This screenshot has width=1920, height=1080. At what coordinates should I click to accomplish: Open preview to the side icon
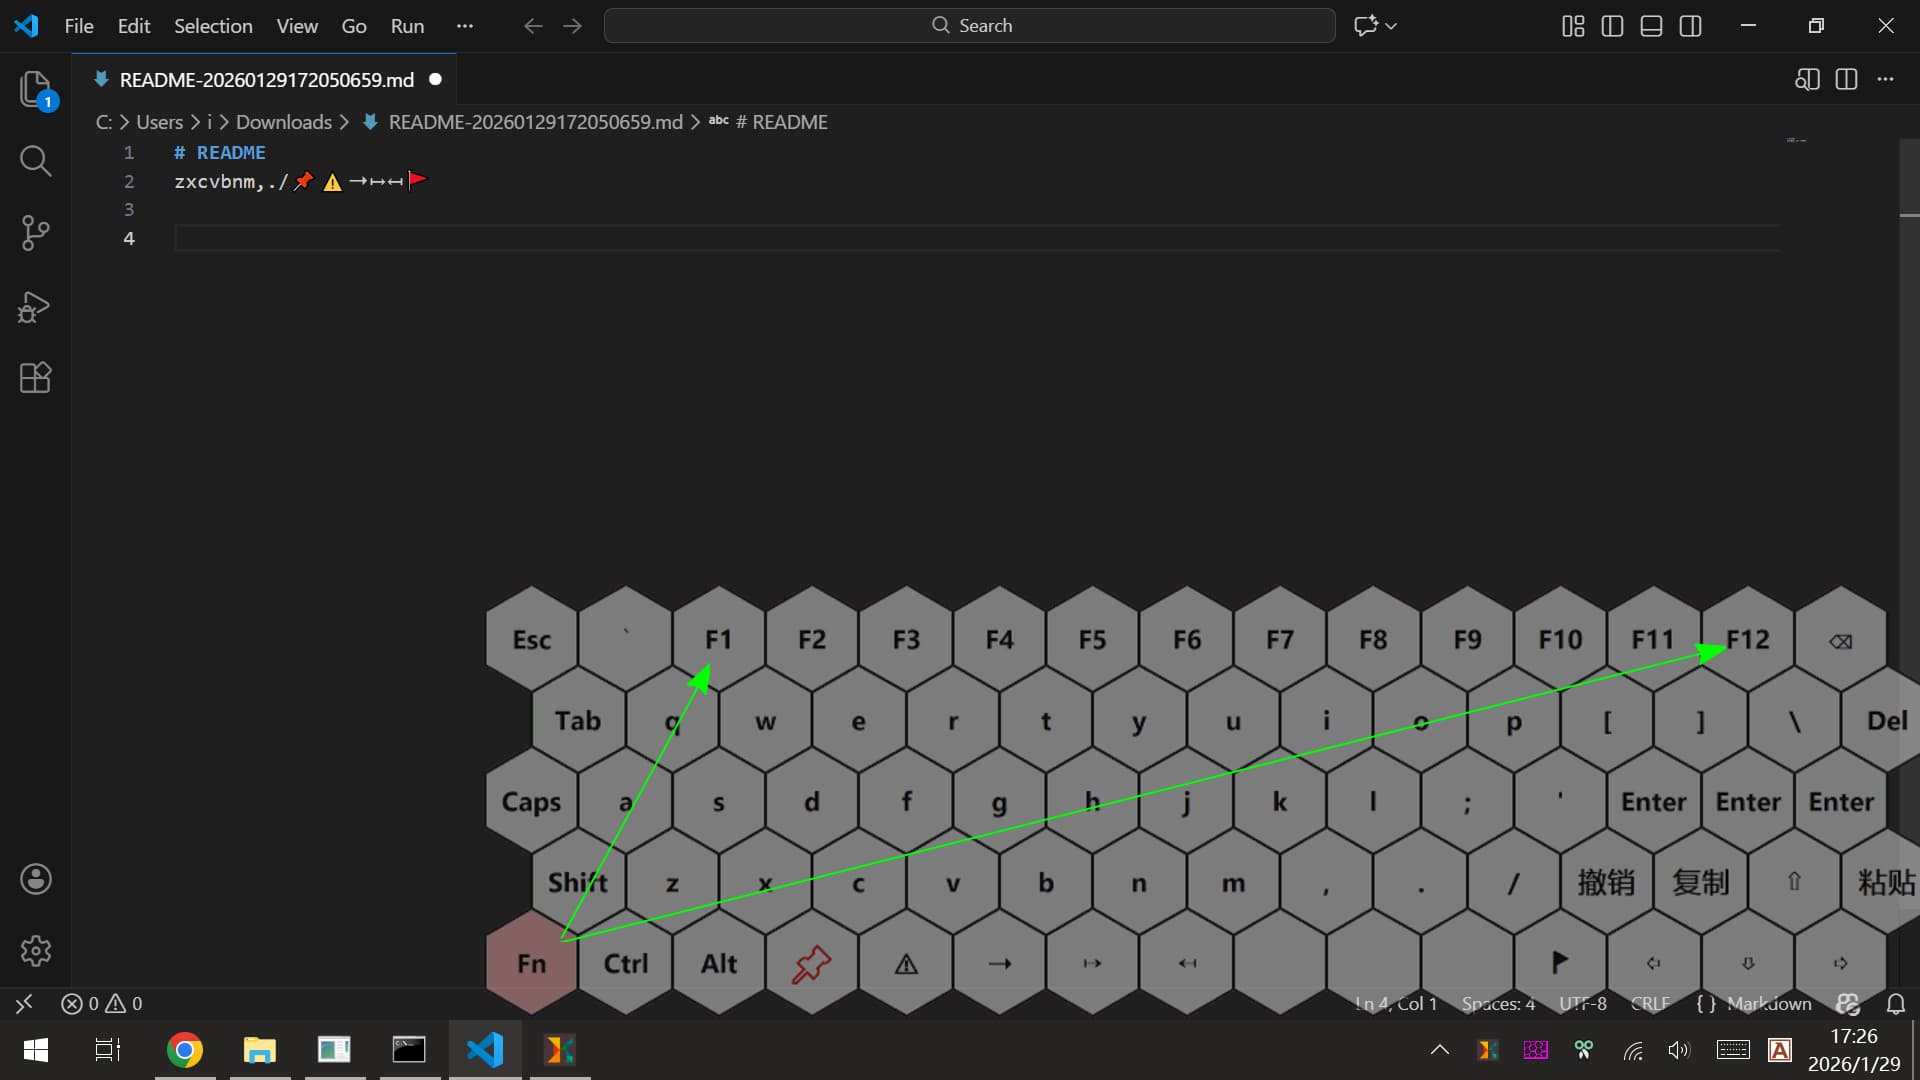[1806, 79]
